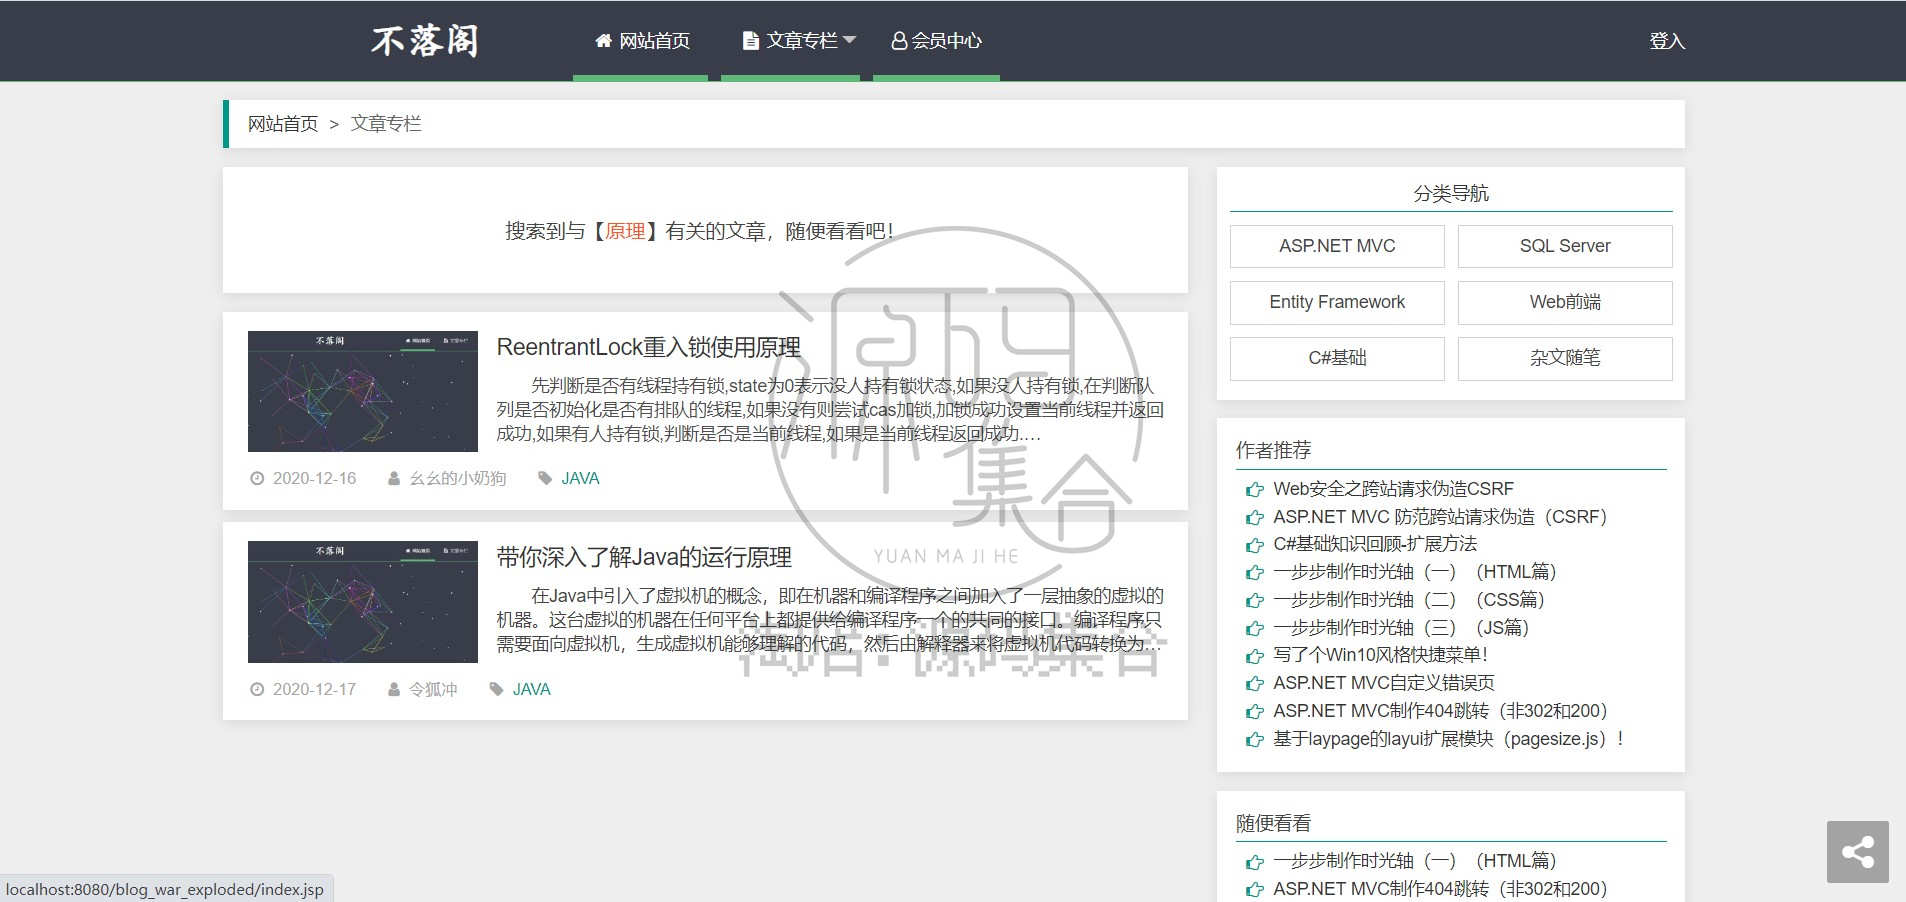
Task: Open the 网站首页 nav item
Action: click(641, 41)
